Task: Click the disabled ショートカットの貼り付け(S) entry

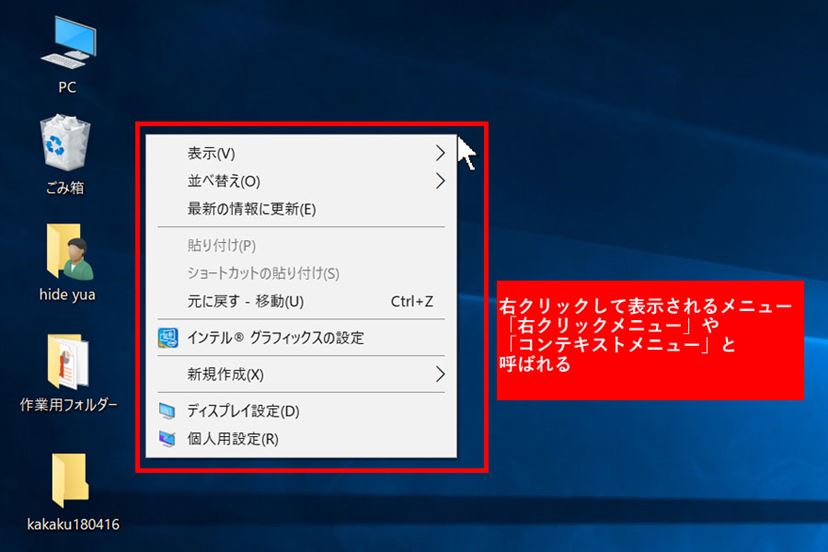Action: 263,273
